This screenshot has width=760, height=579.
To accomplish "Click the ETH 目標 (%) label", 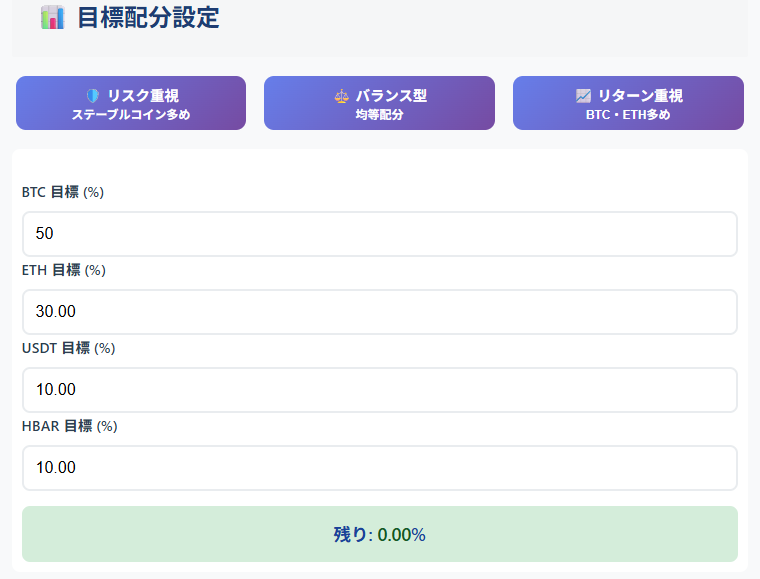I will coord(64,270).
